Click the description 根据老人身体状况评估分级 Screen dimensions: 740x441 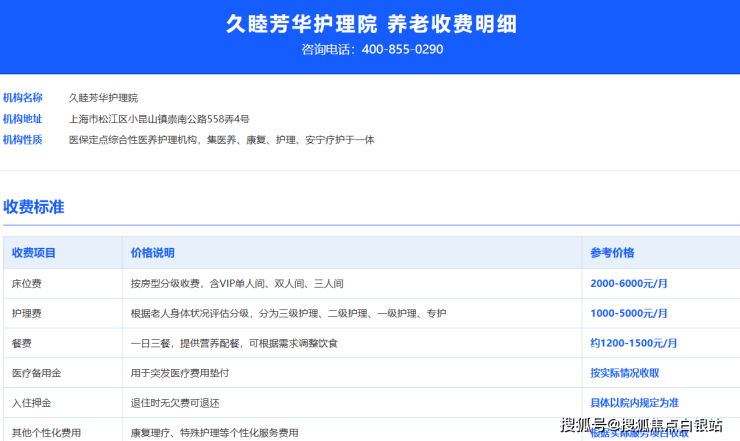288,314
